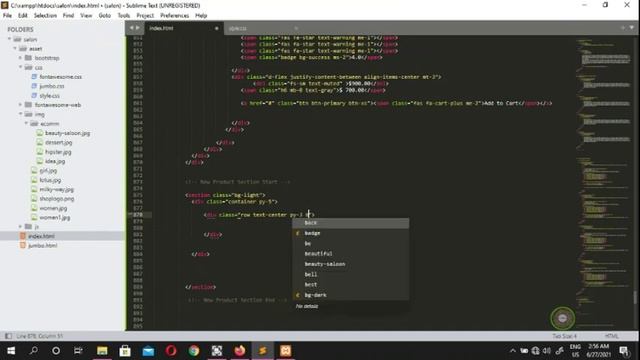Change Tab Size setting in status bar
This screenshot has height=360, width=640.
pos(564,336)
